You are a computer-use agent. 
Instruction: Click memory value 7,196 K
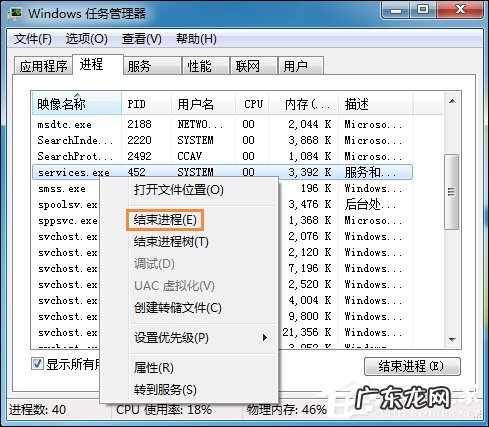[x=310, y=268]
